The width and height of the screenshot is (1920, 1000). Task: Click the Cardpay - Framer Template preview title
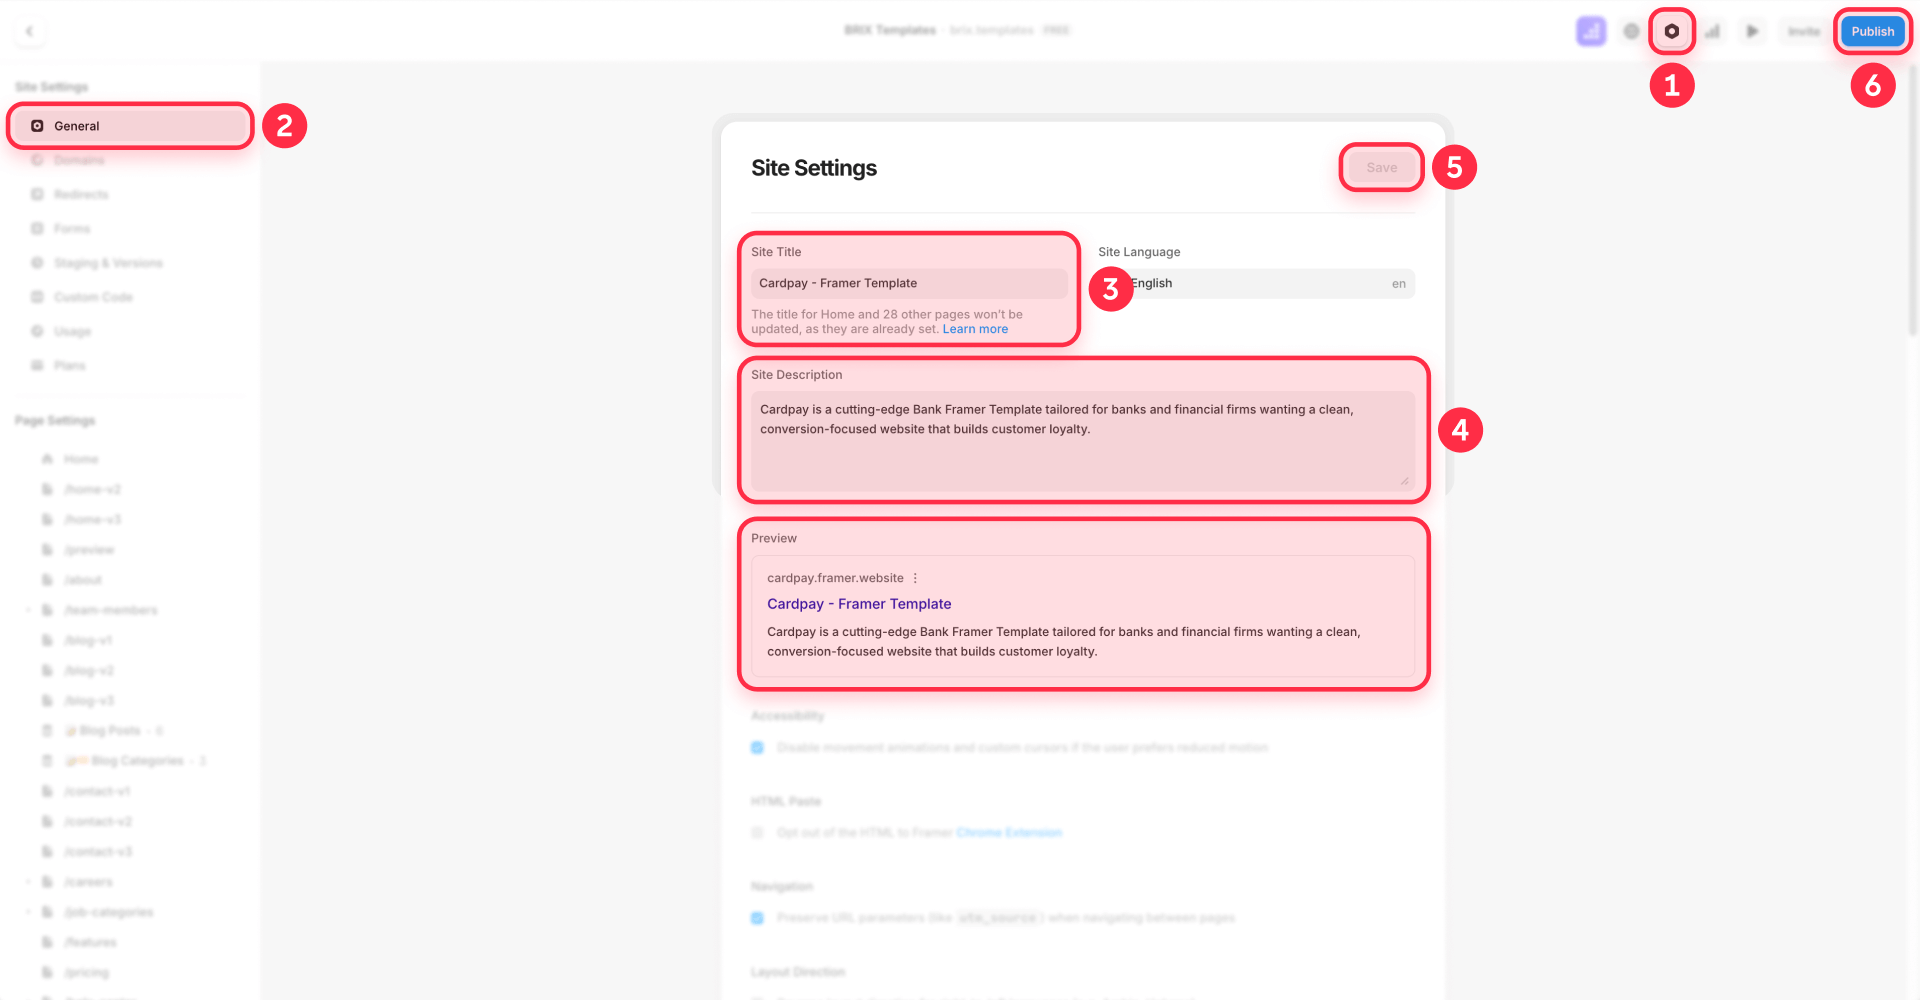point(859,604)
